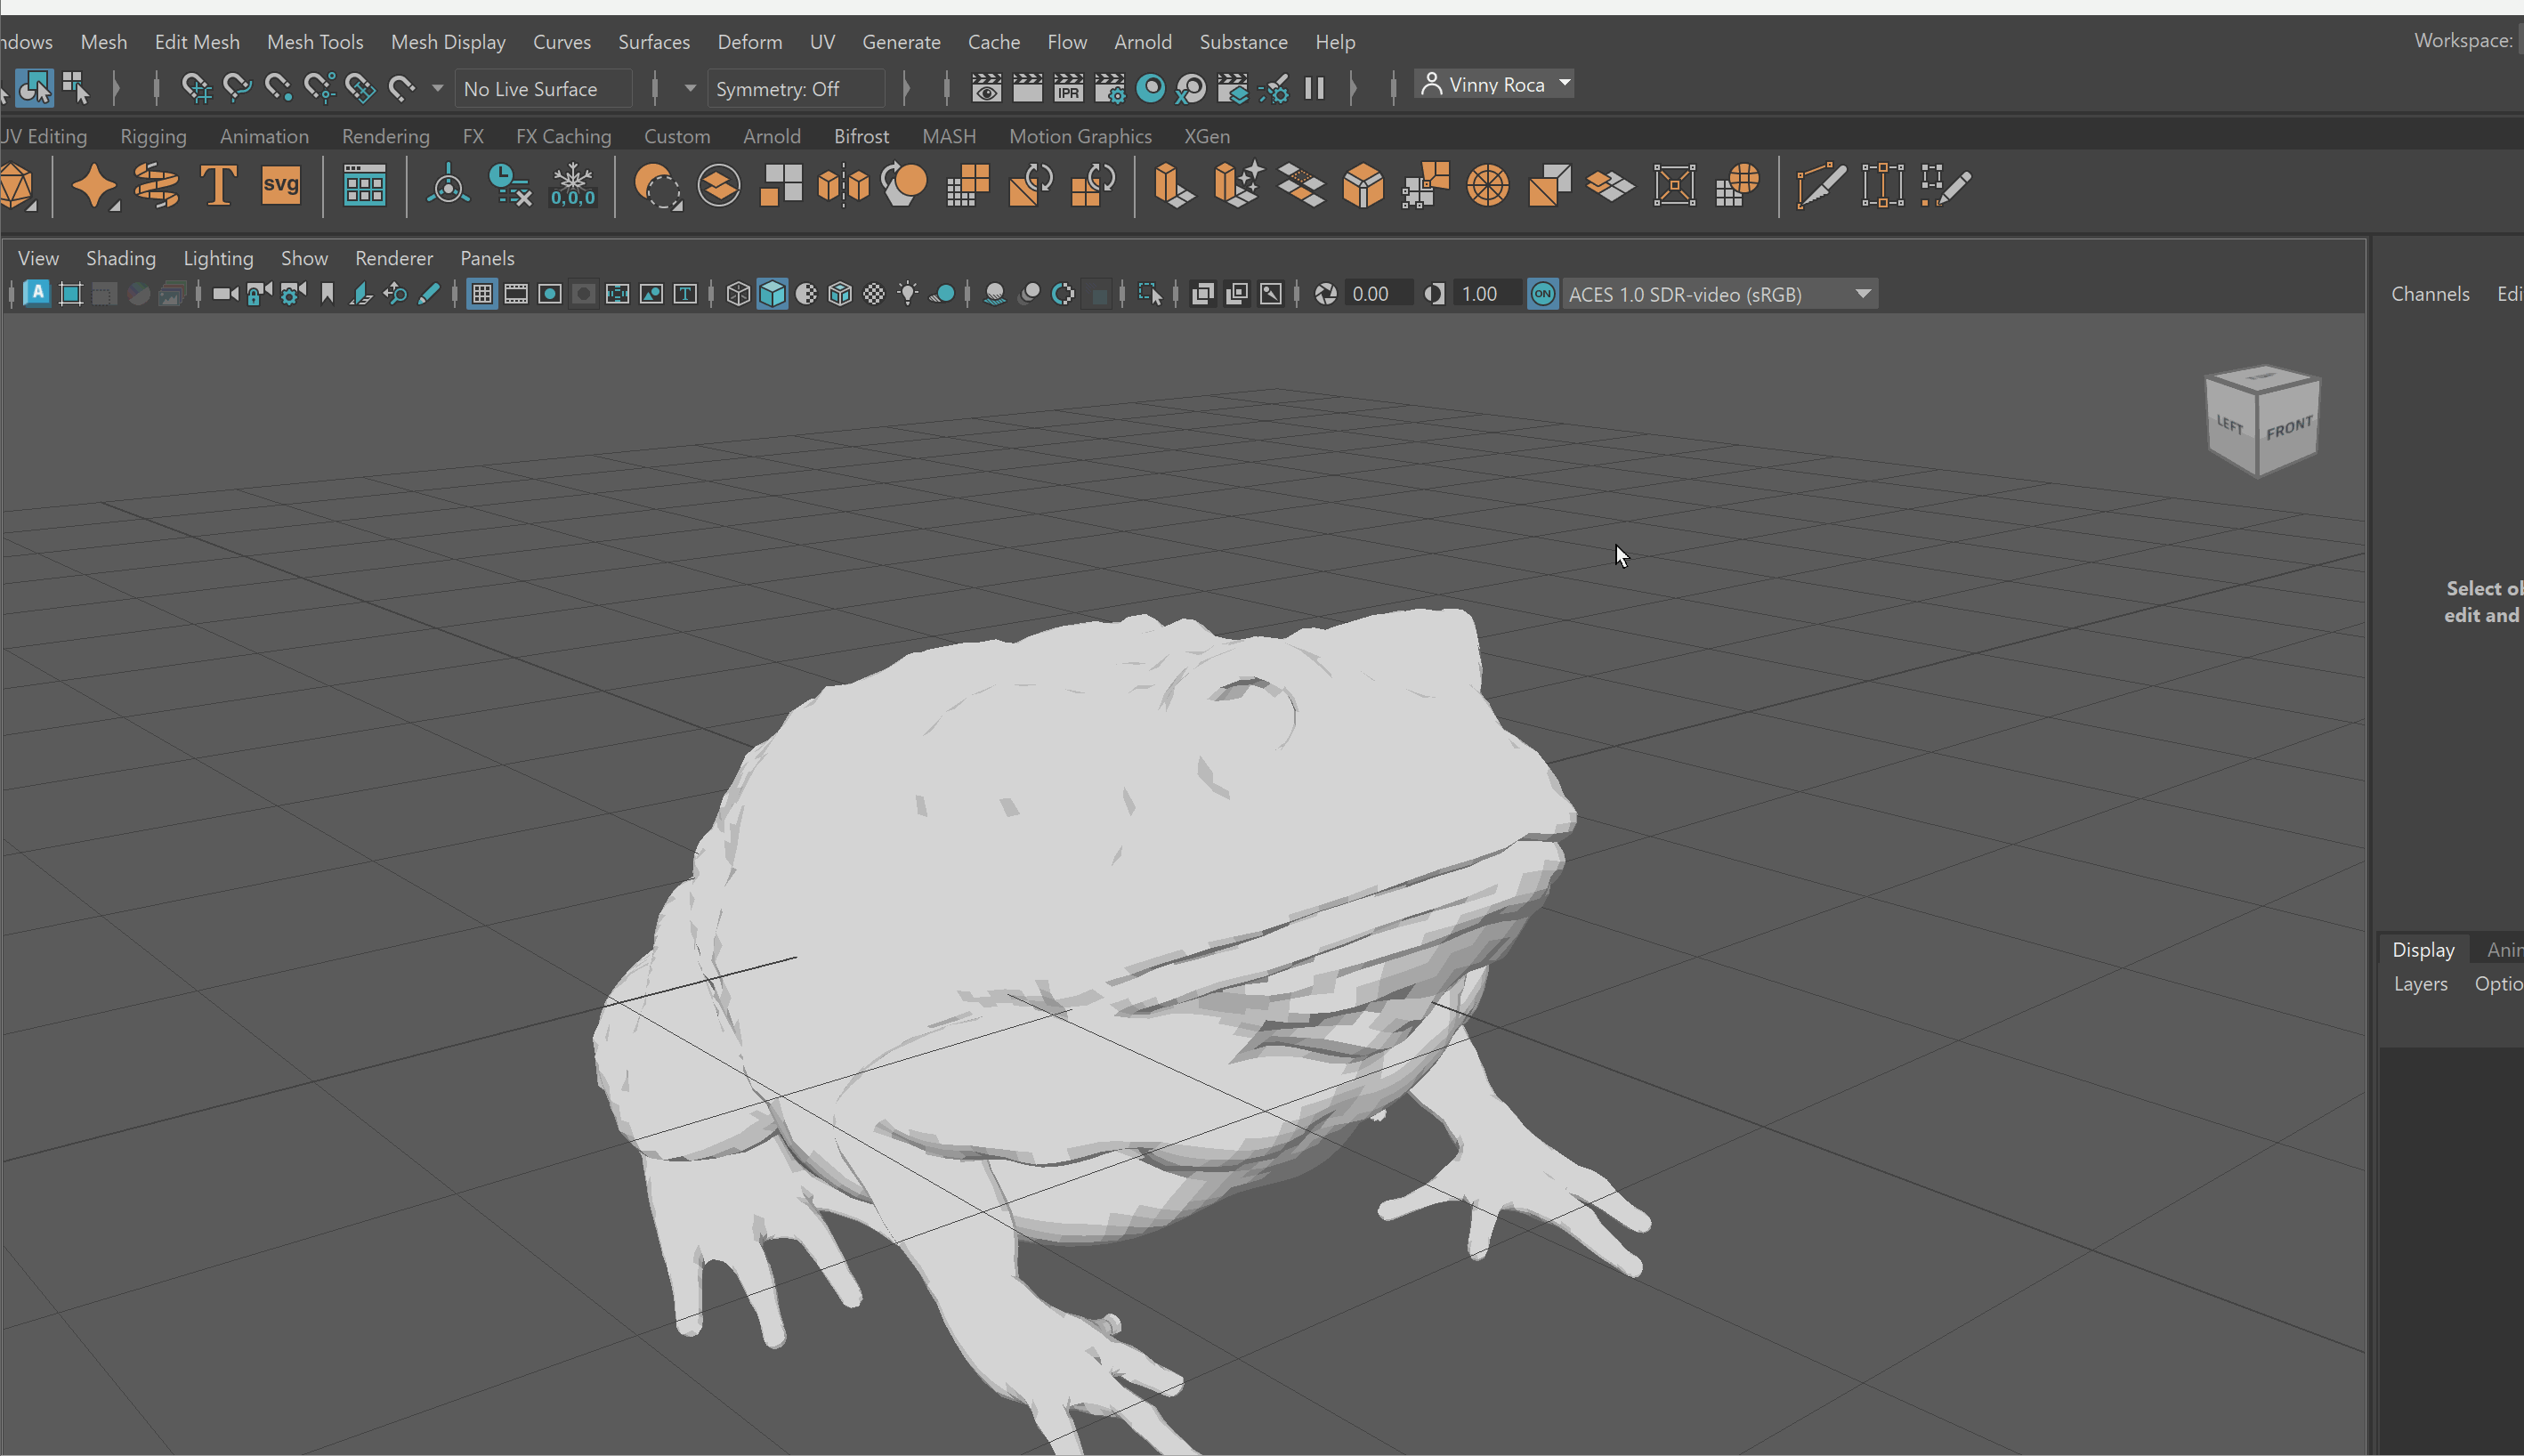Viewport: 2524px width, 1456px height.
Task: Click the Mirror geometry shelf icon
Action: click(x=843, y=186)
